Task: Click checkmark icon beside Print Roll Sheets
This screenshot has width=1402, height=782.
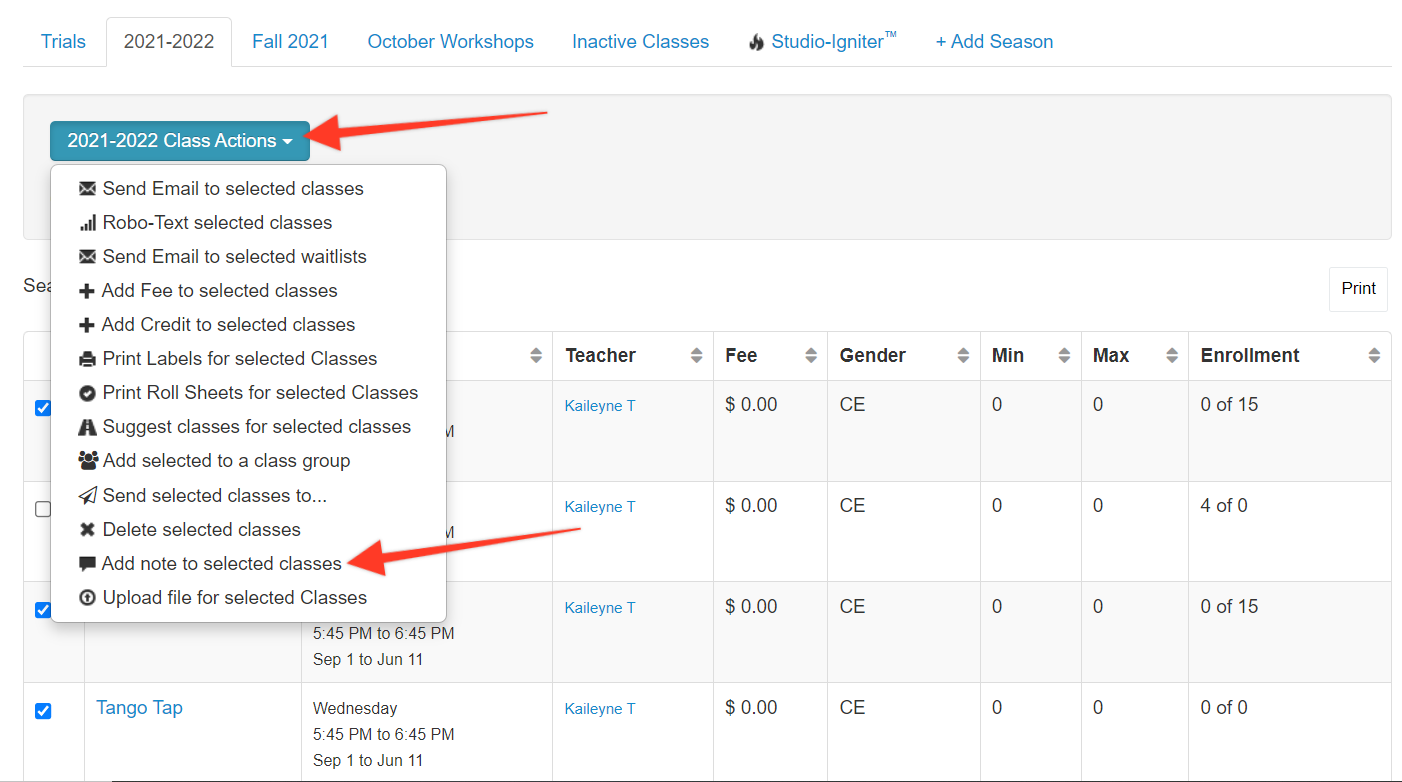Action: pyautogui.click(x=87, y=393)
